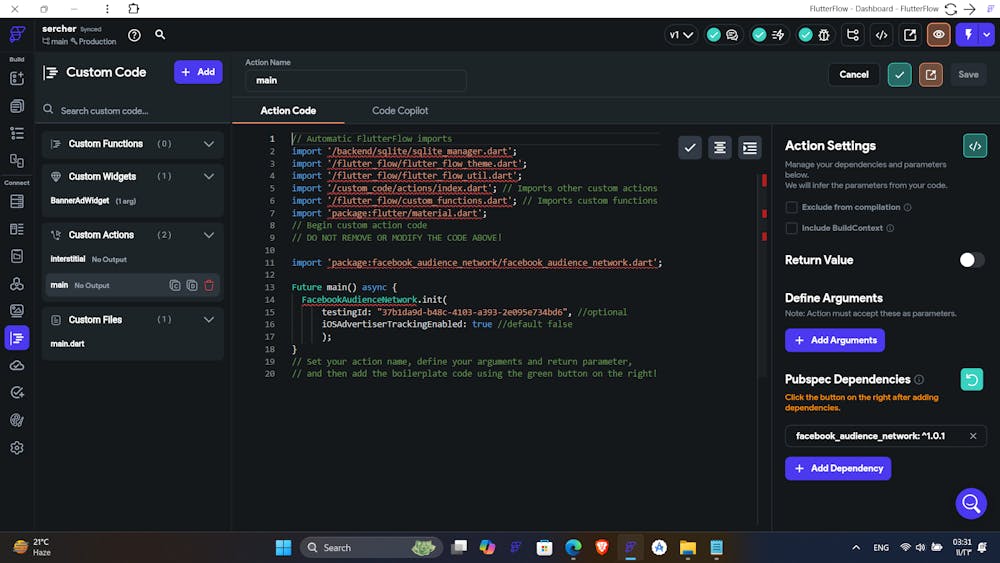Toggle the Return Value switch

(x=971, y=260)
